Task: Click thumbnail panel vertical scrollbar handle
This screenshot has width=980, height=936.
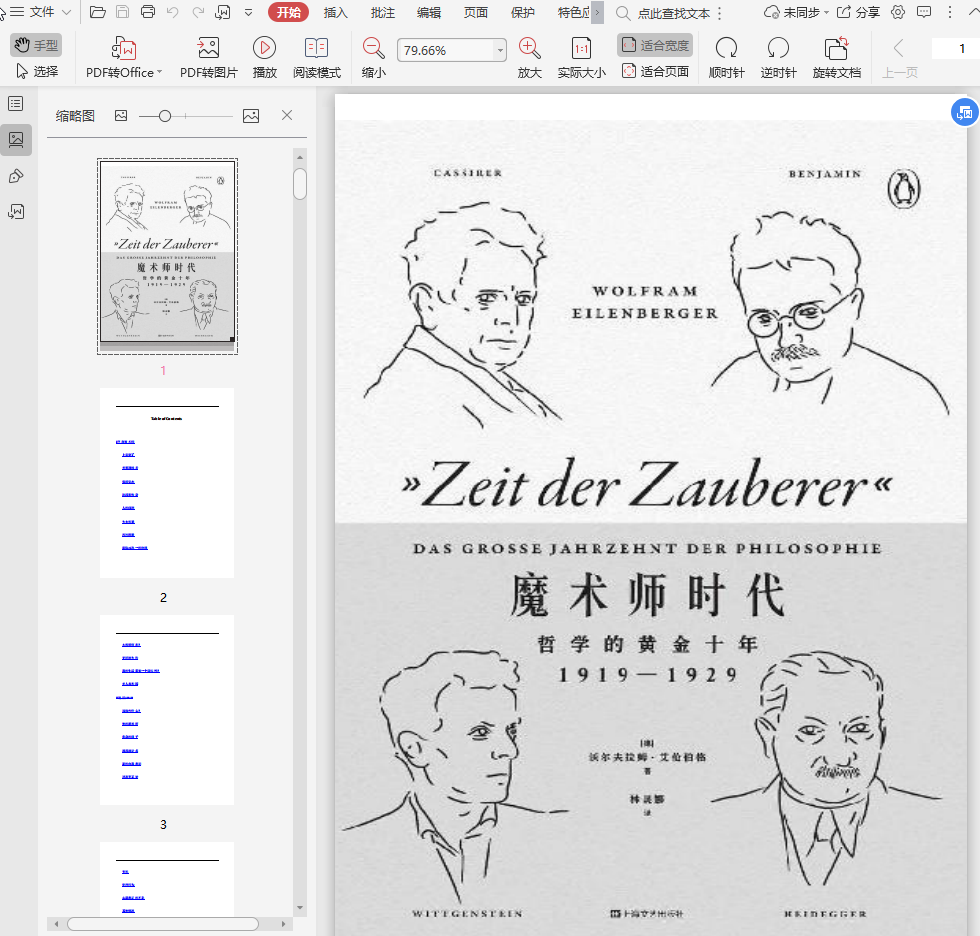Action: click(300, 184)
